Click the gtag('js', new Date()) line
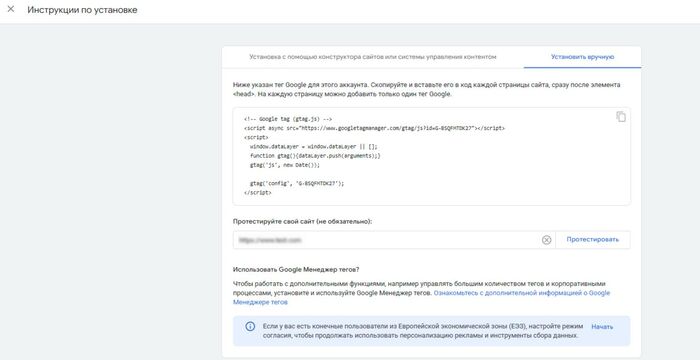This screenshot has width=700, height=360. (x=285, y=165)
